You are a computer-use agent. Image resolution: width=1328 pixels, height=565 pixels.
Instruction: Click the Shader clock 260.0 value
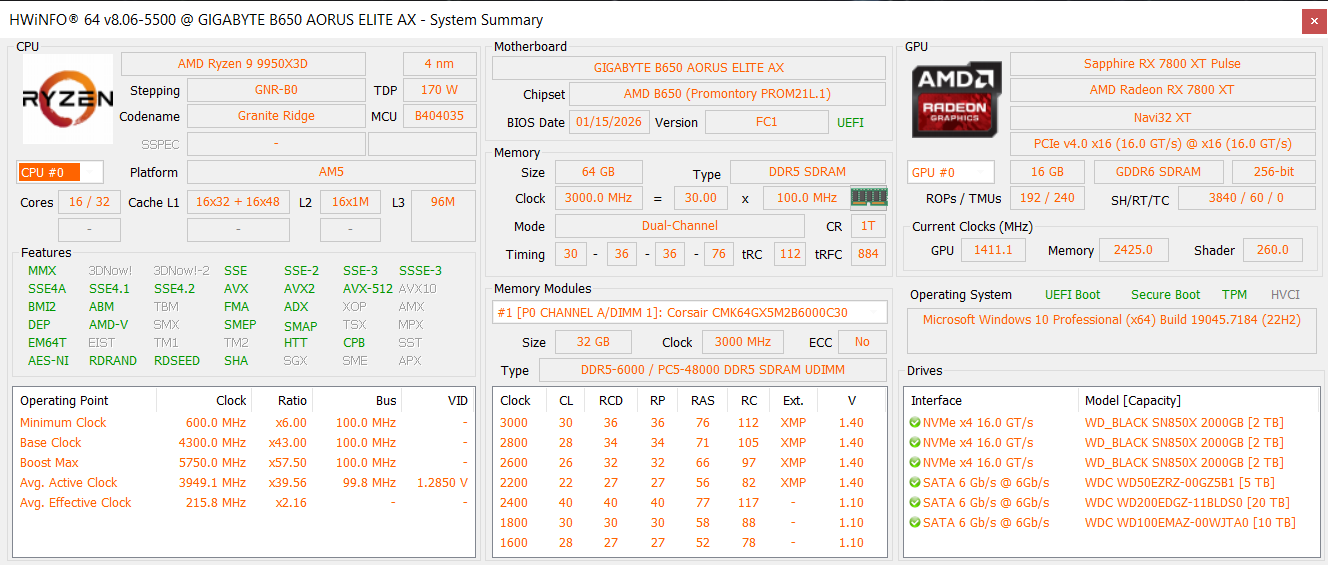click(x=1272, y=250)
